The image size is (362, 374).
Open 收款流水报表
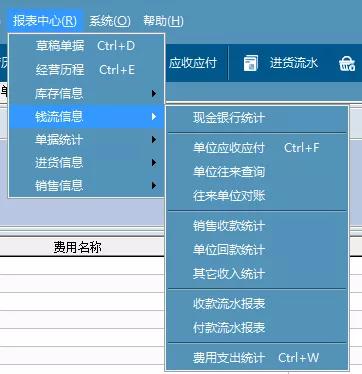[x=257, y=304]
